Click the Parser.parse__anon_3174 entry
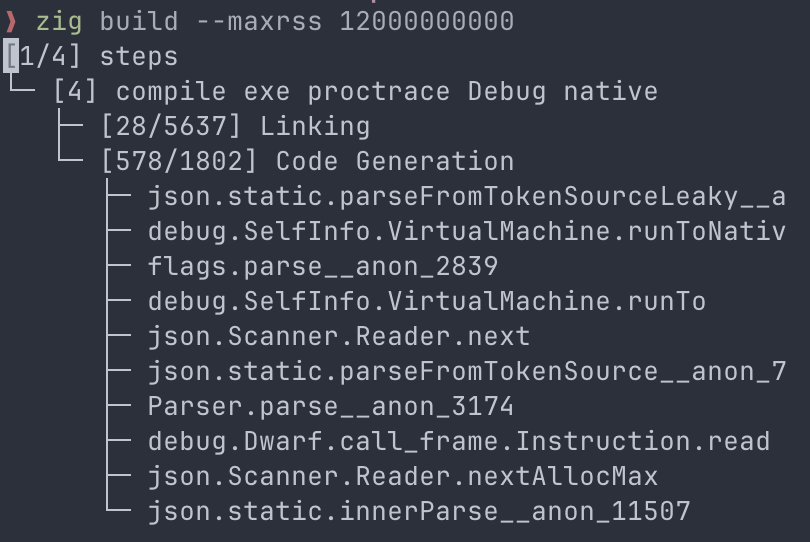The width and height of the screenshot is (810, 542). (x=330, y=406)
